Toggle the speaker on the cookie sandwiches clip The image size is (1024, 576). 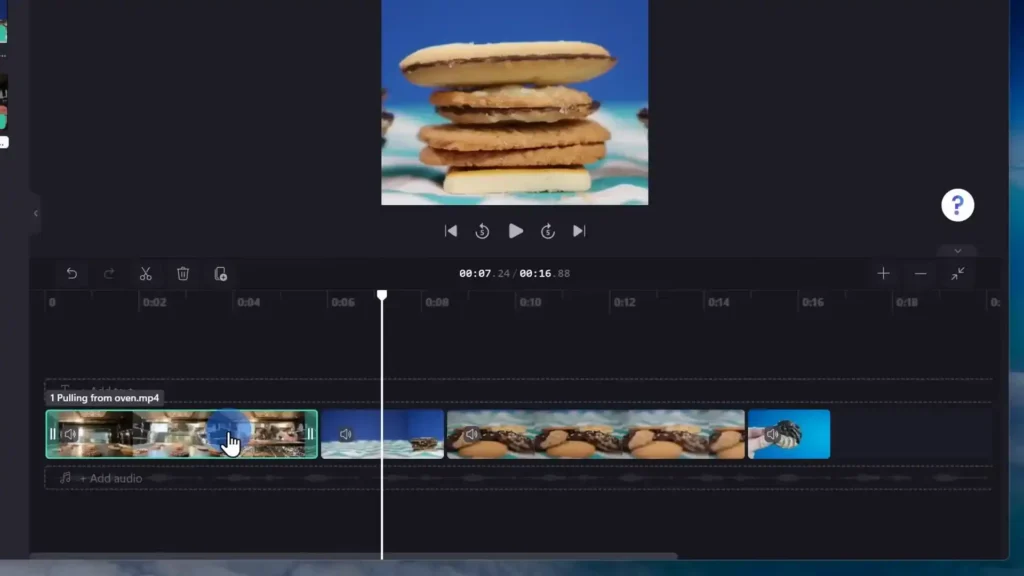[x=470, y=433]
